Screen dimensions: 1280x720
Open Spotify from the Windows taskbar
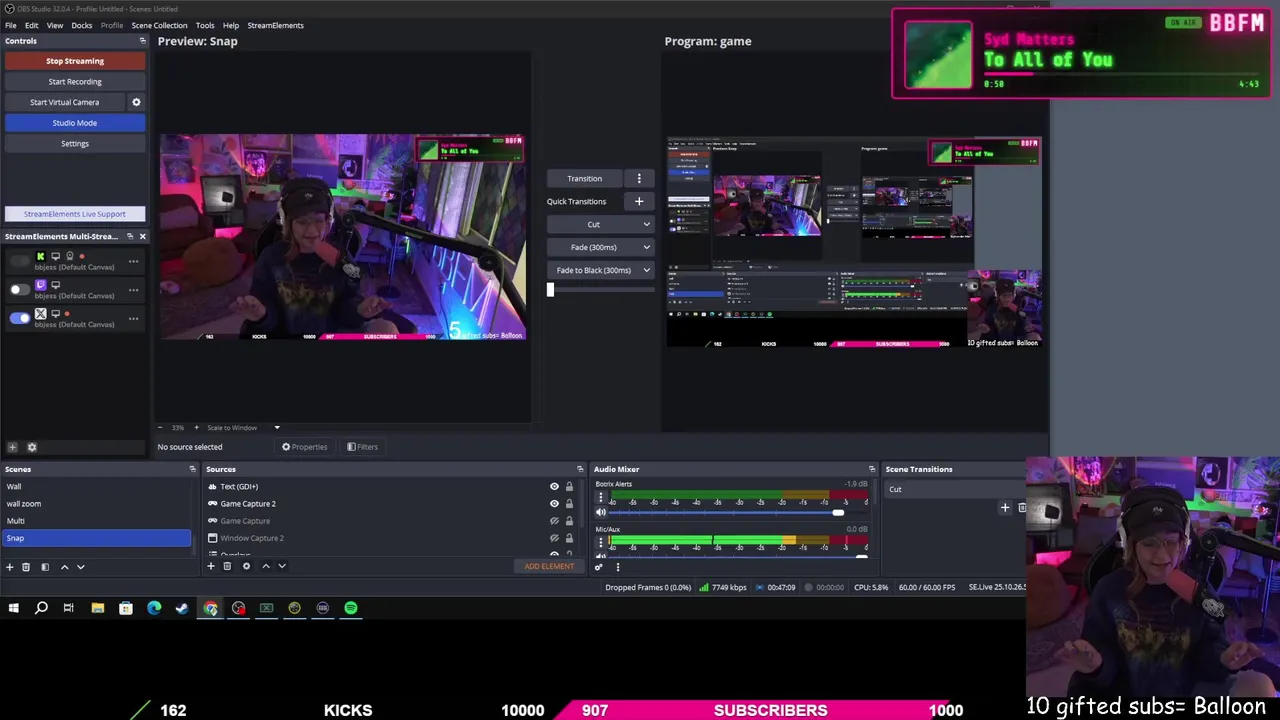351,608
